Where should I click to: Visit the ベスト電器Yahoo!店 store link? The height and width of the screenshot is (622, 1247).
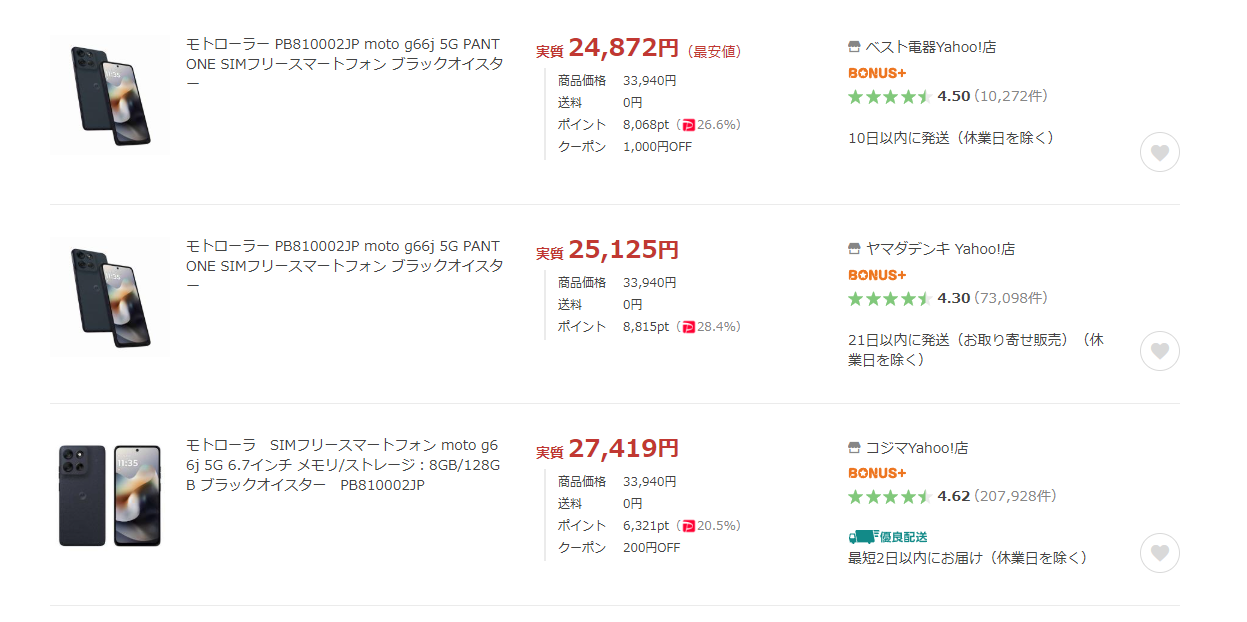click(931, 47)
